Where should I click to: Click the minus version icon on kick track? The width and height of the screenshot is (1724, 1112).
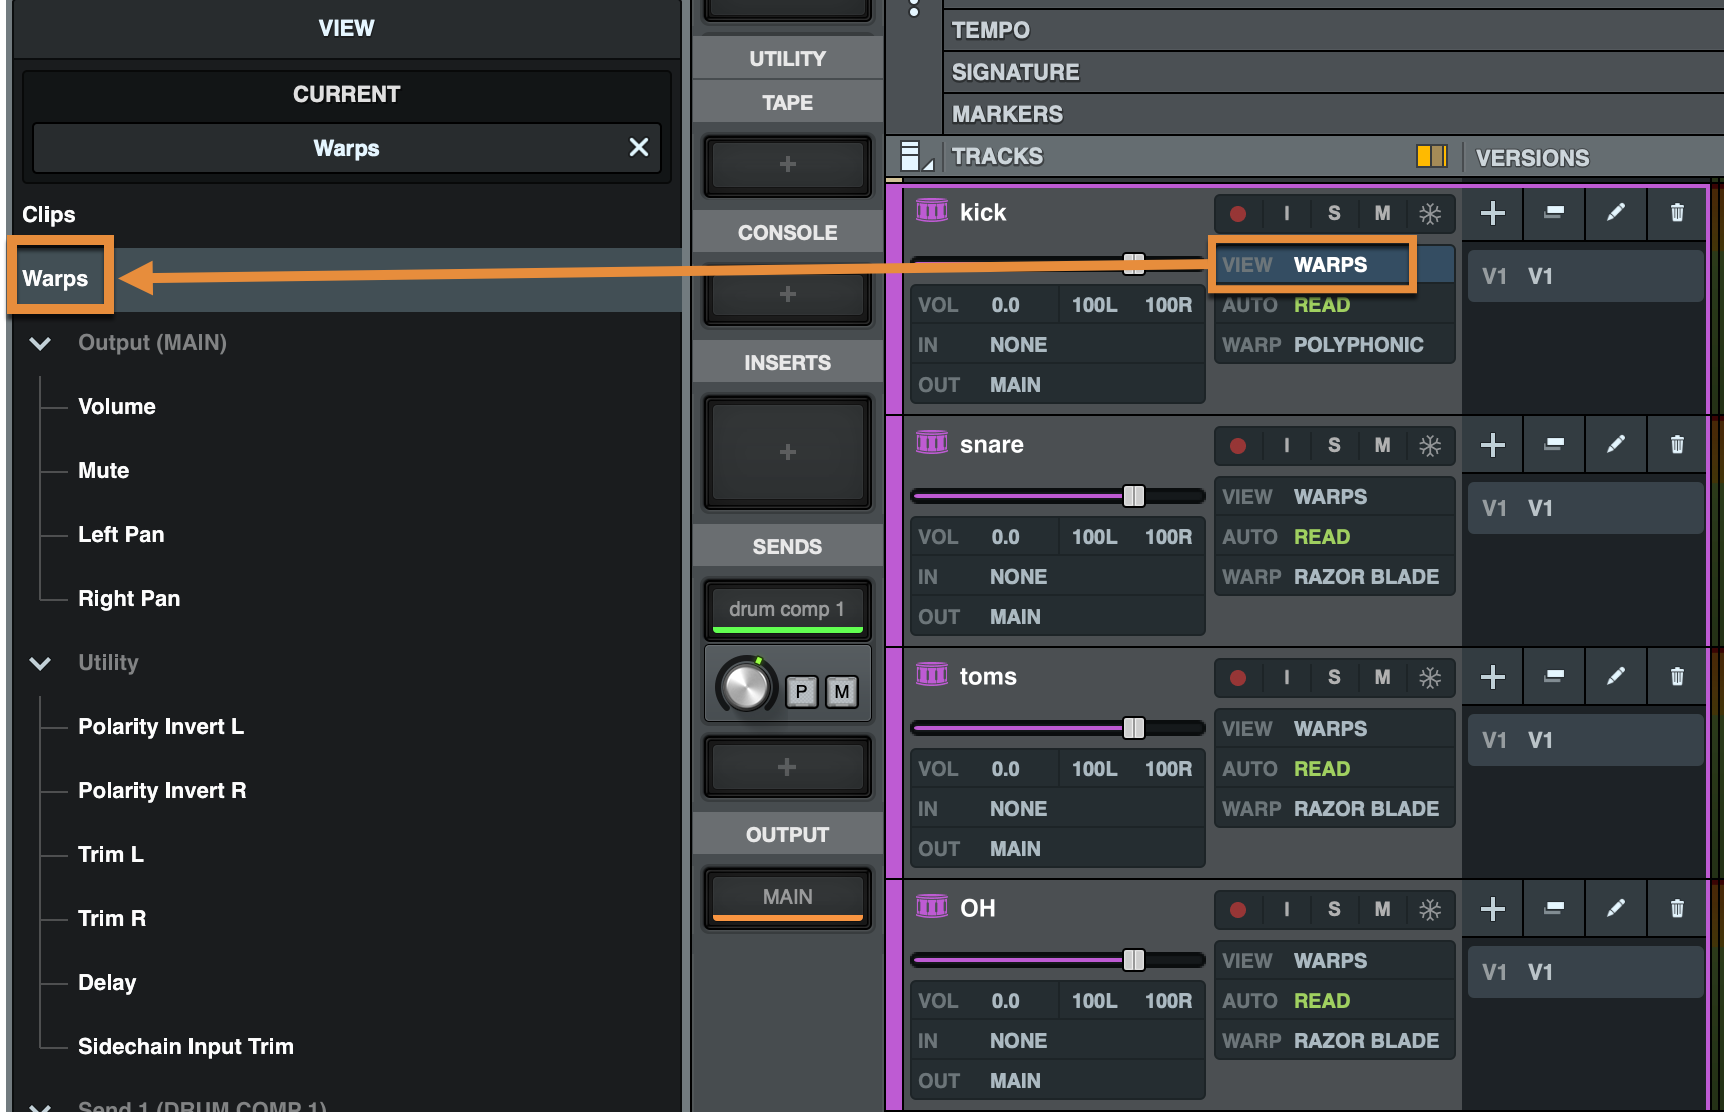[x=1554, y=213]
